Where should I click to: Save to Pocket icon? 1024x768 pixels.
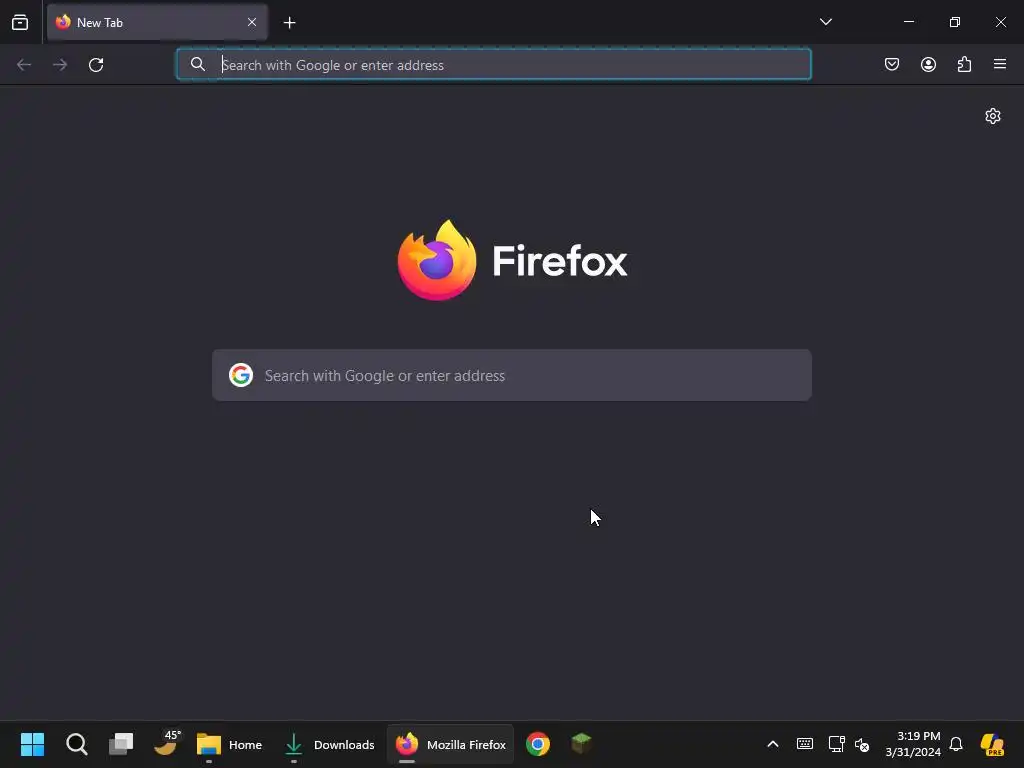pos(891,64)
